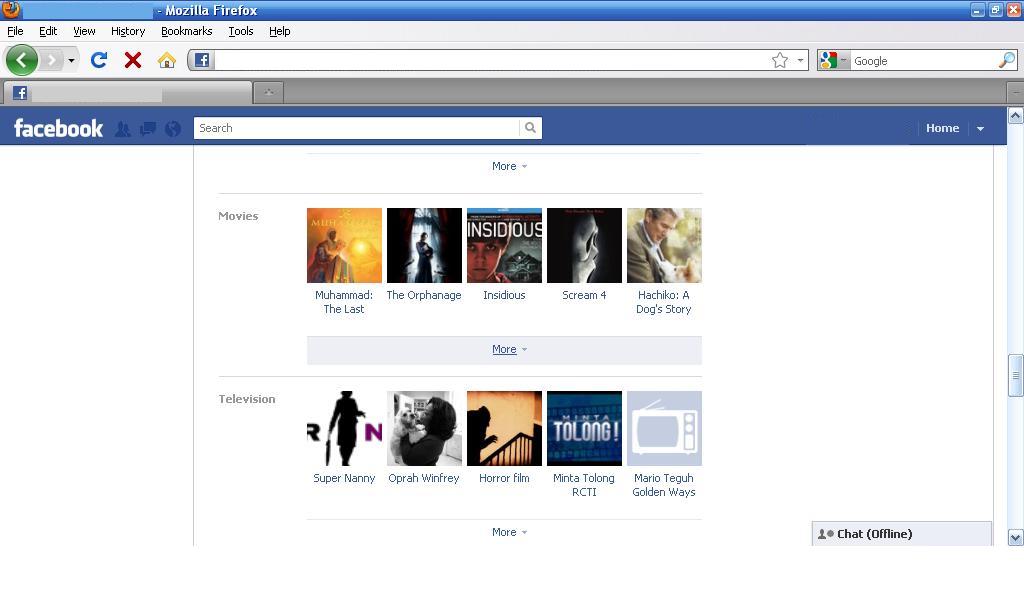Image resolution: width=1024 pixels, height=600 pixels.
Task: Click the Super Nanny title link
Action: click(344, 478)
